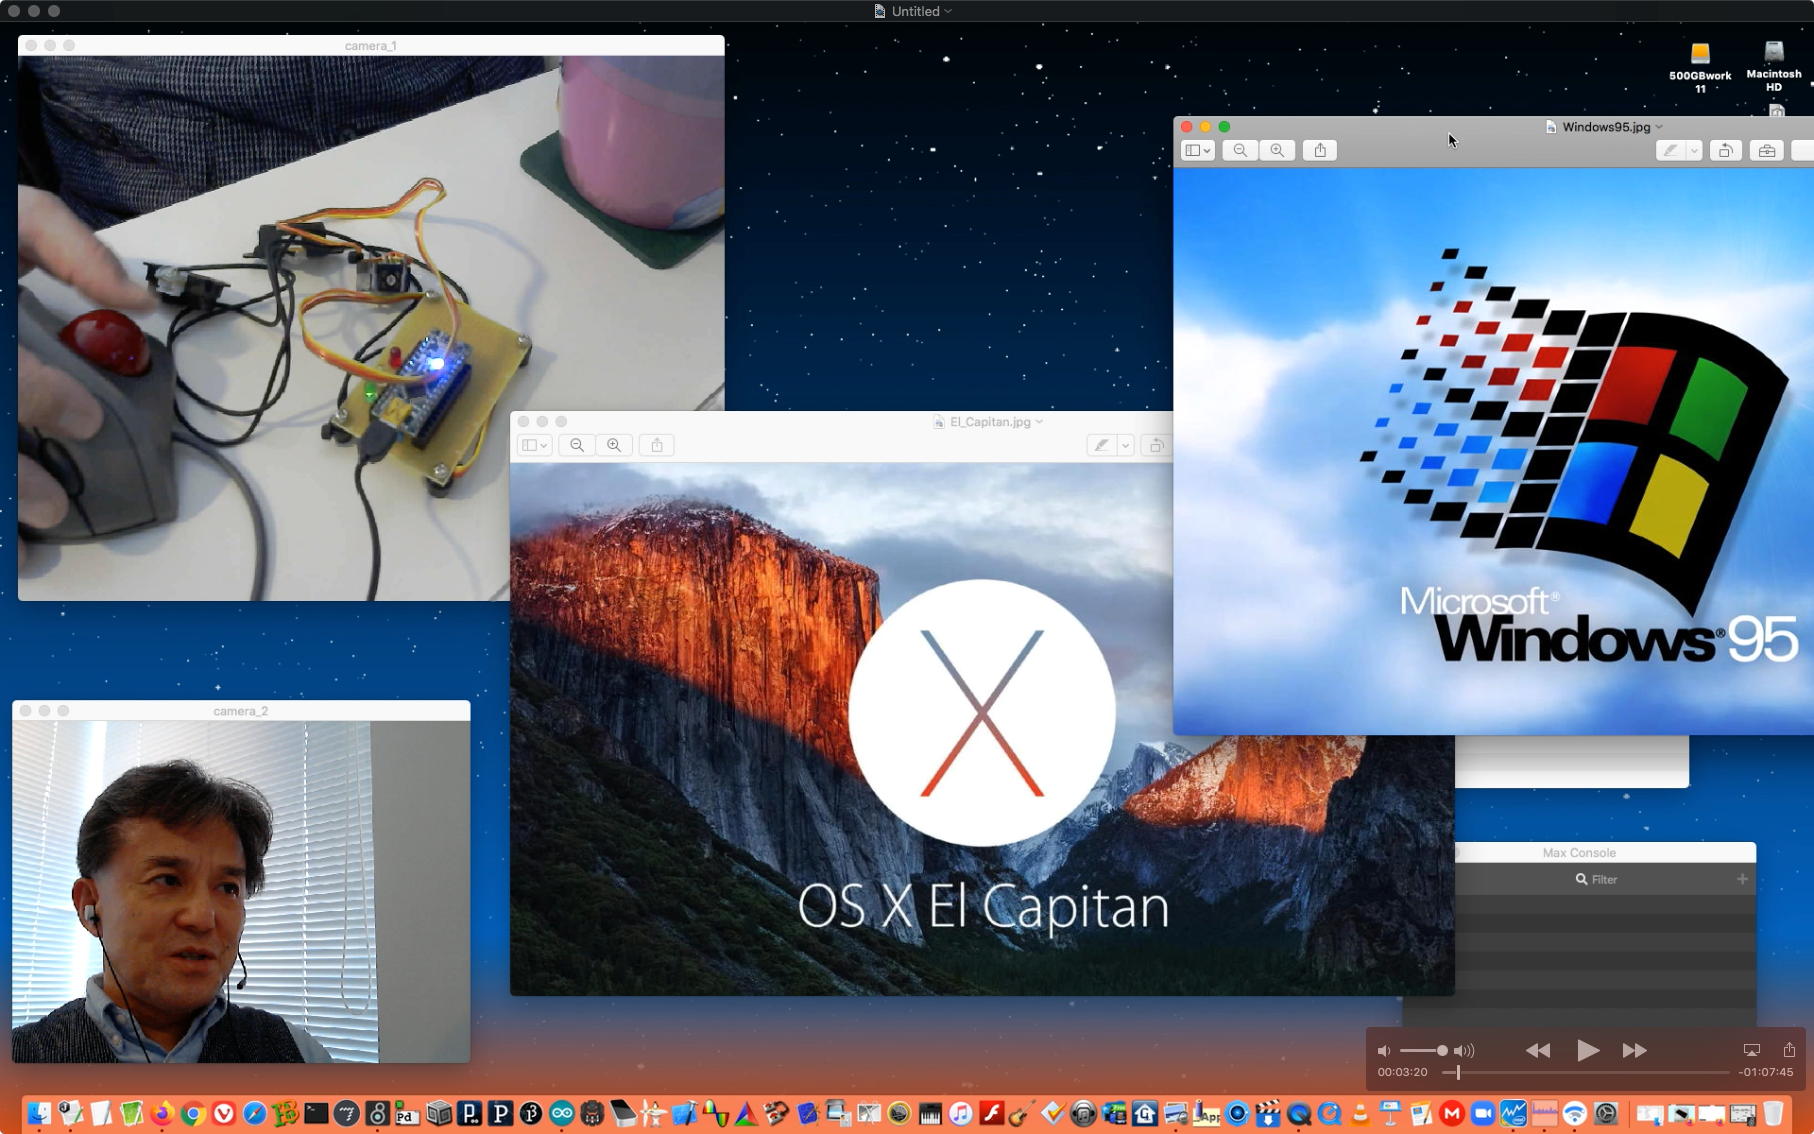The width and height of the screenshot is (1814, 1134).
Task: Open the piano keyboard app in Dock
Action: pos(930,1113)
